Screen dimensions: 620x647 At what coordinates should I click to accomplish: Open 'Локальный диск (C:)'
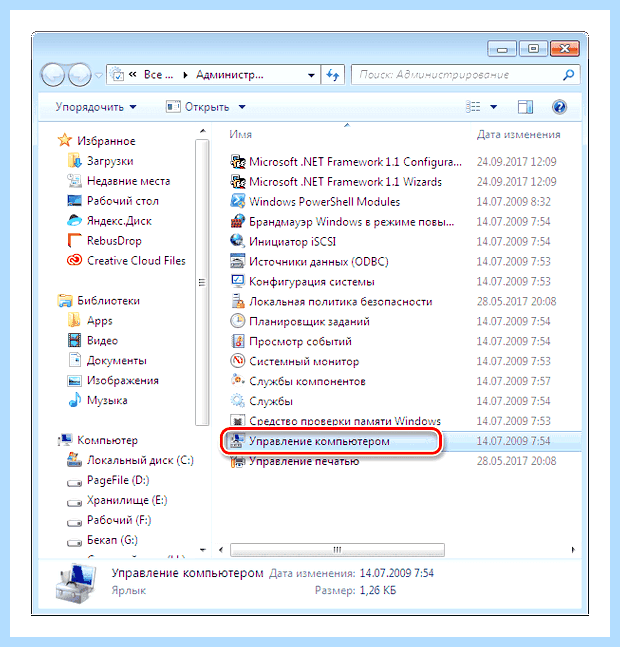[130, 460]
